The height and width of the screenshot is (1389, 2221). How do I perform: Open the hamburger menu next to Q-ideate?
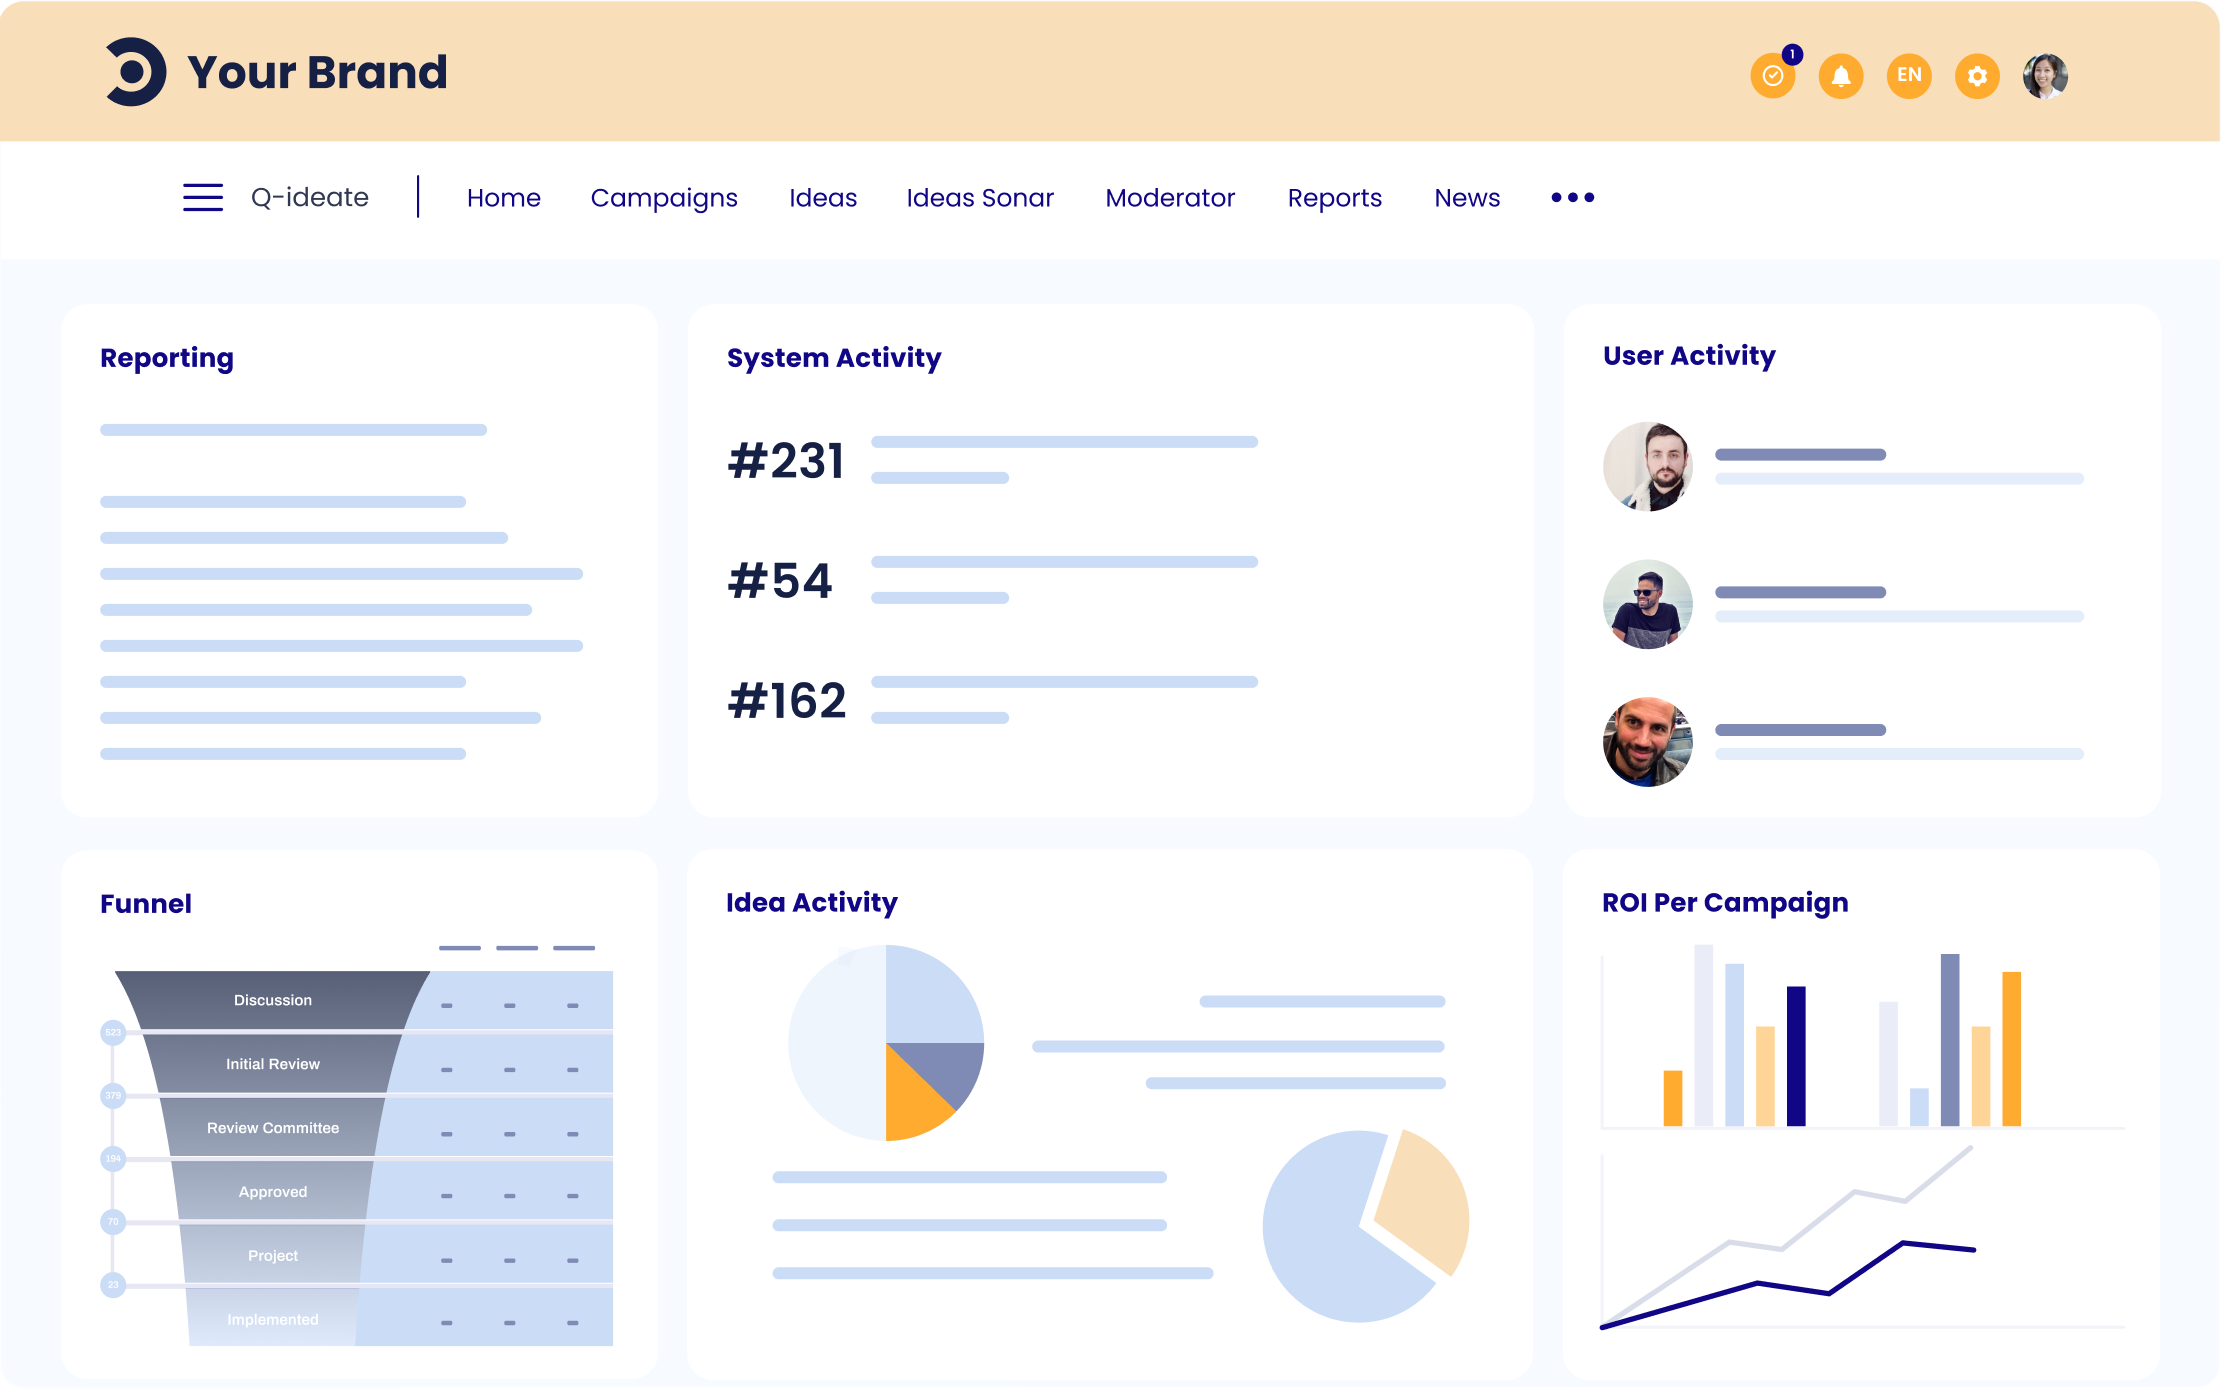point(203,197)
